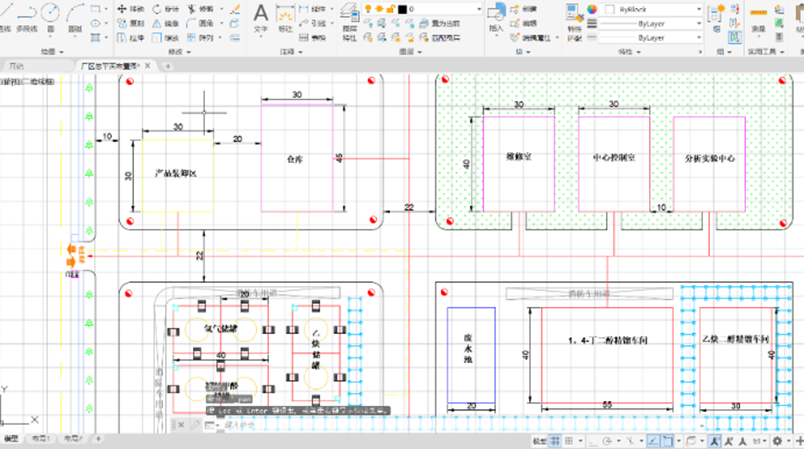
Task: Click the Insert block (插入) icon
Action: (497, 14)
